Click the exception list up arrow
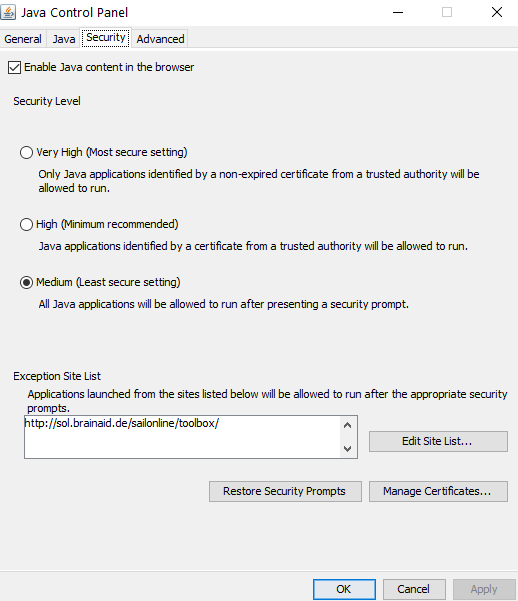Image resolution: width=518 pixels, height=601 pixels. tap(348, 425)
